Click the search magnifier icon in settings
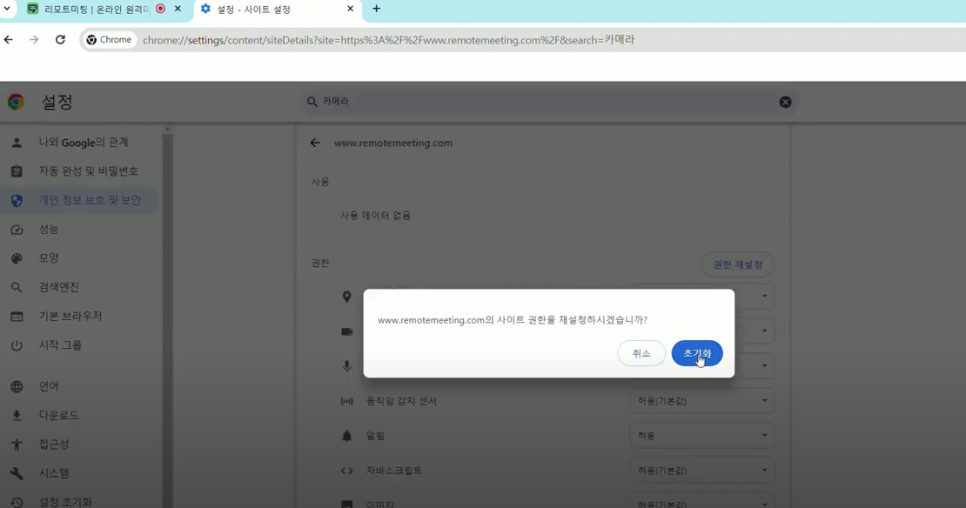 [312, 102]
